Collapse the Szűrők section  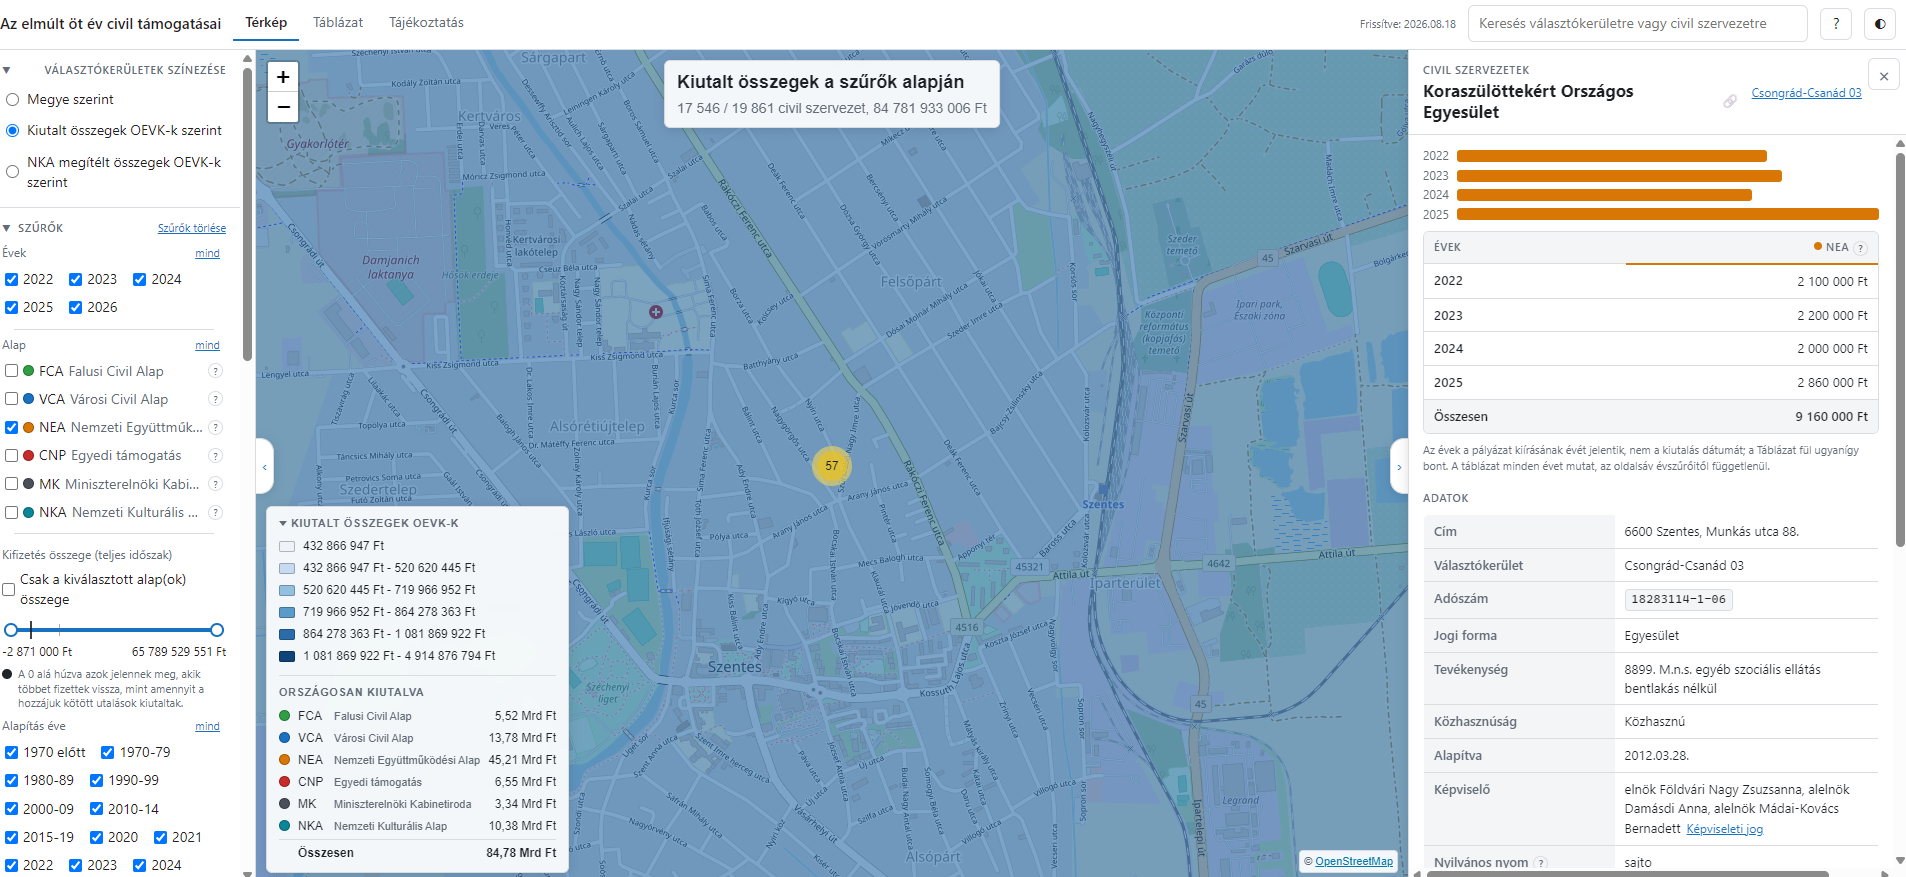6,228
